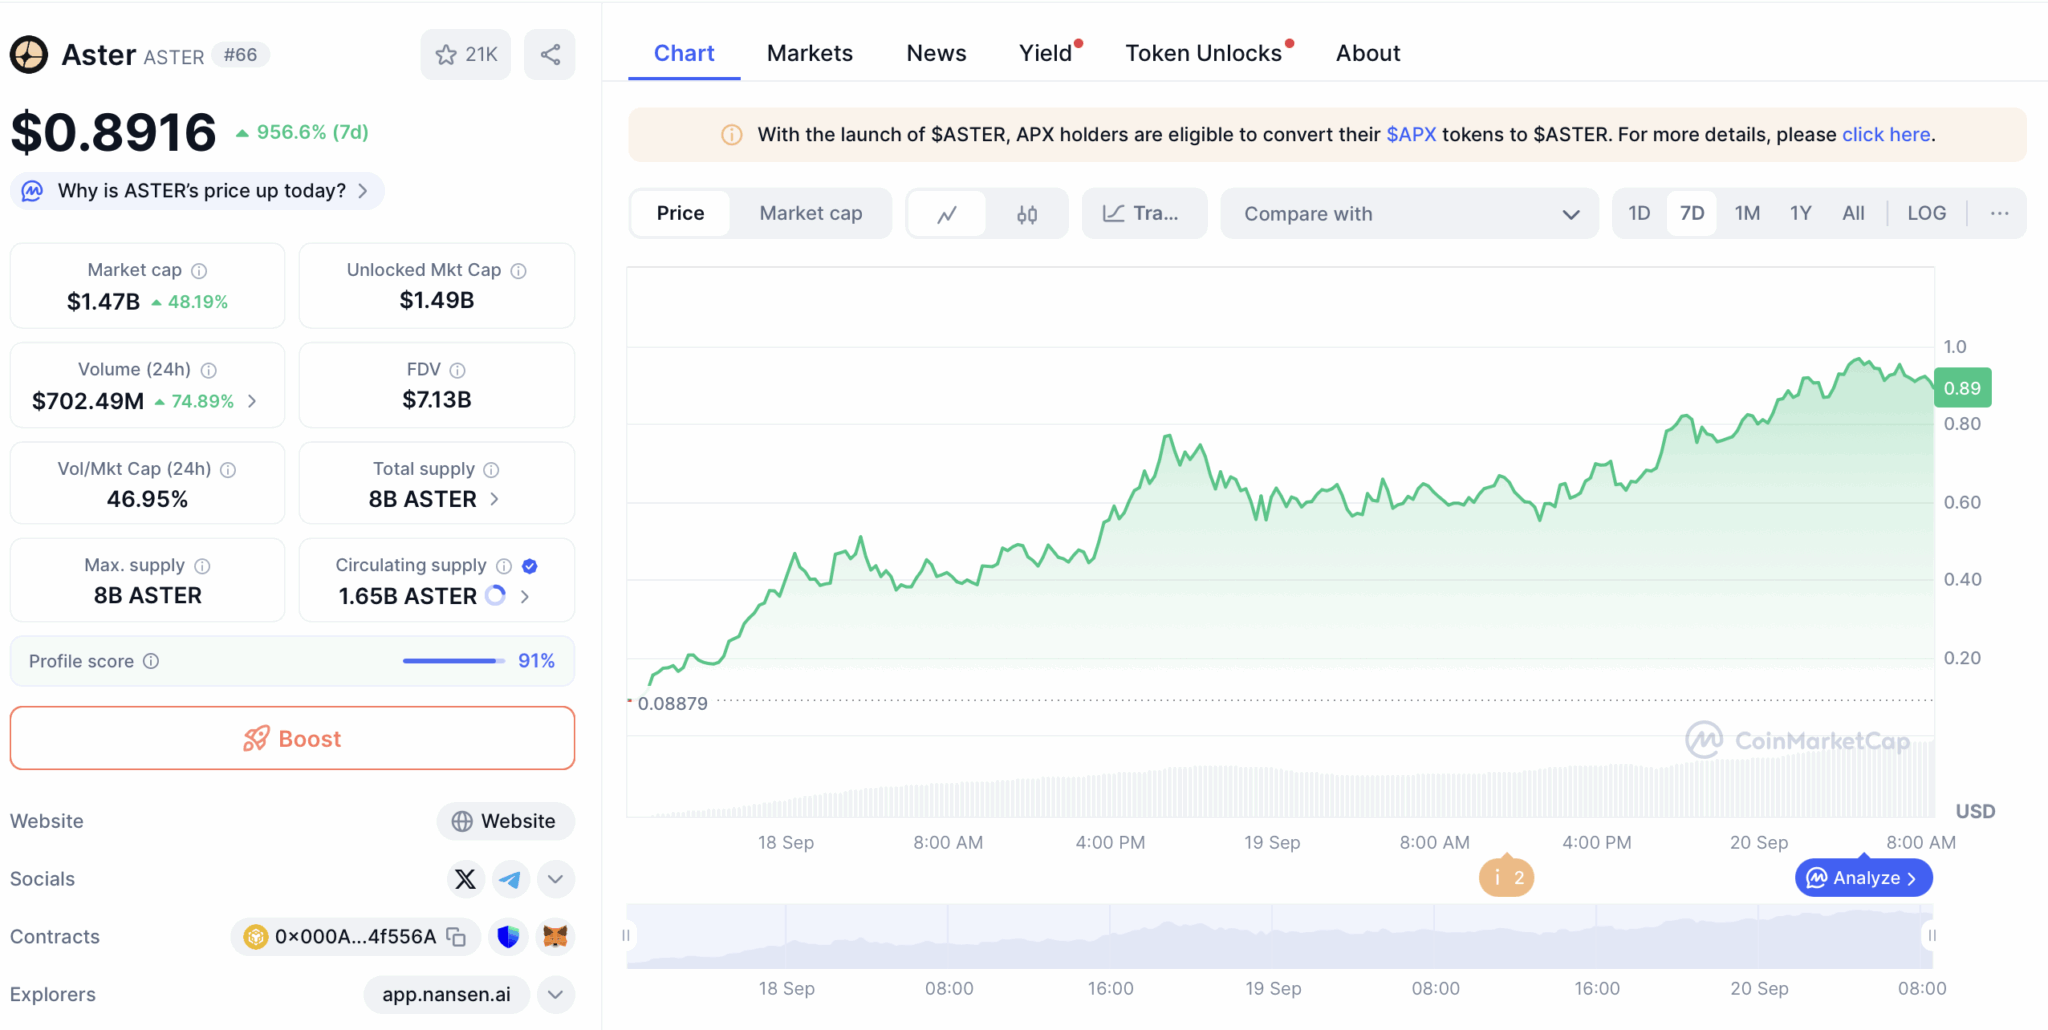Viewport: 2048px width, 1030px height.
Task: Click the Profile score progress bar
Action: coord(451,660)
